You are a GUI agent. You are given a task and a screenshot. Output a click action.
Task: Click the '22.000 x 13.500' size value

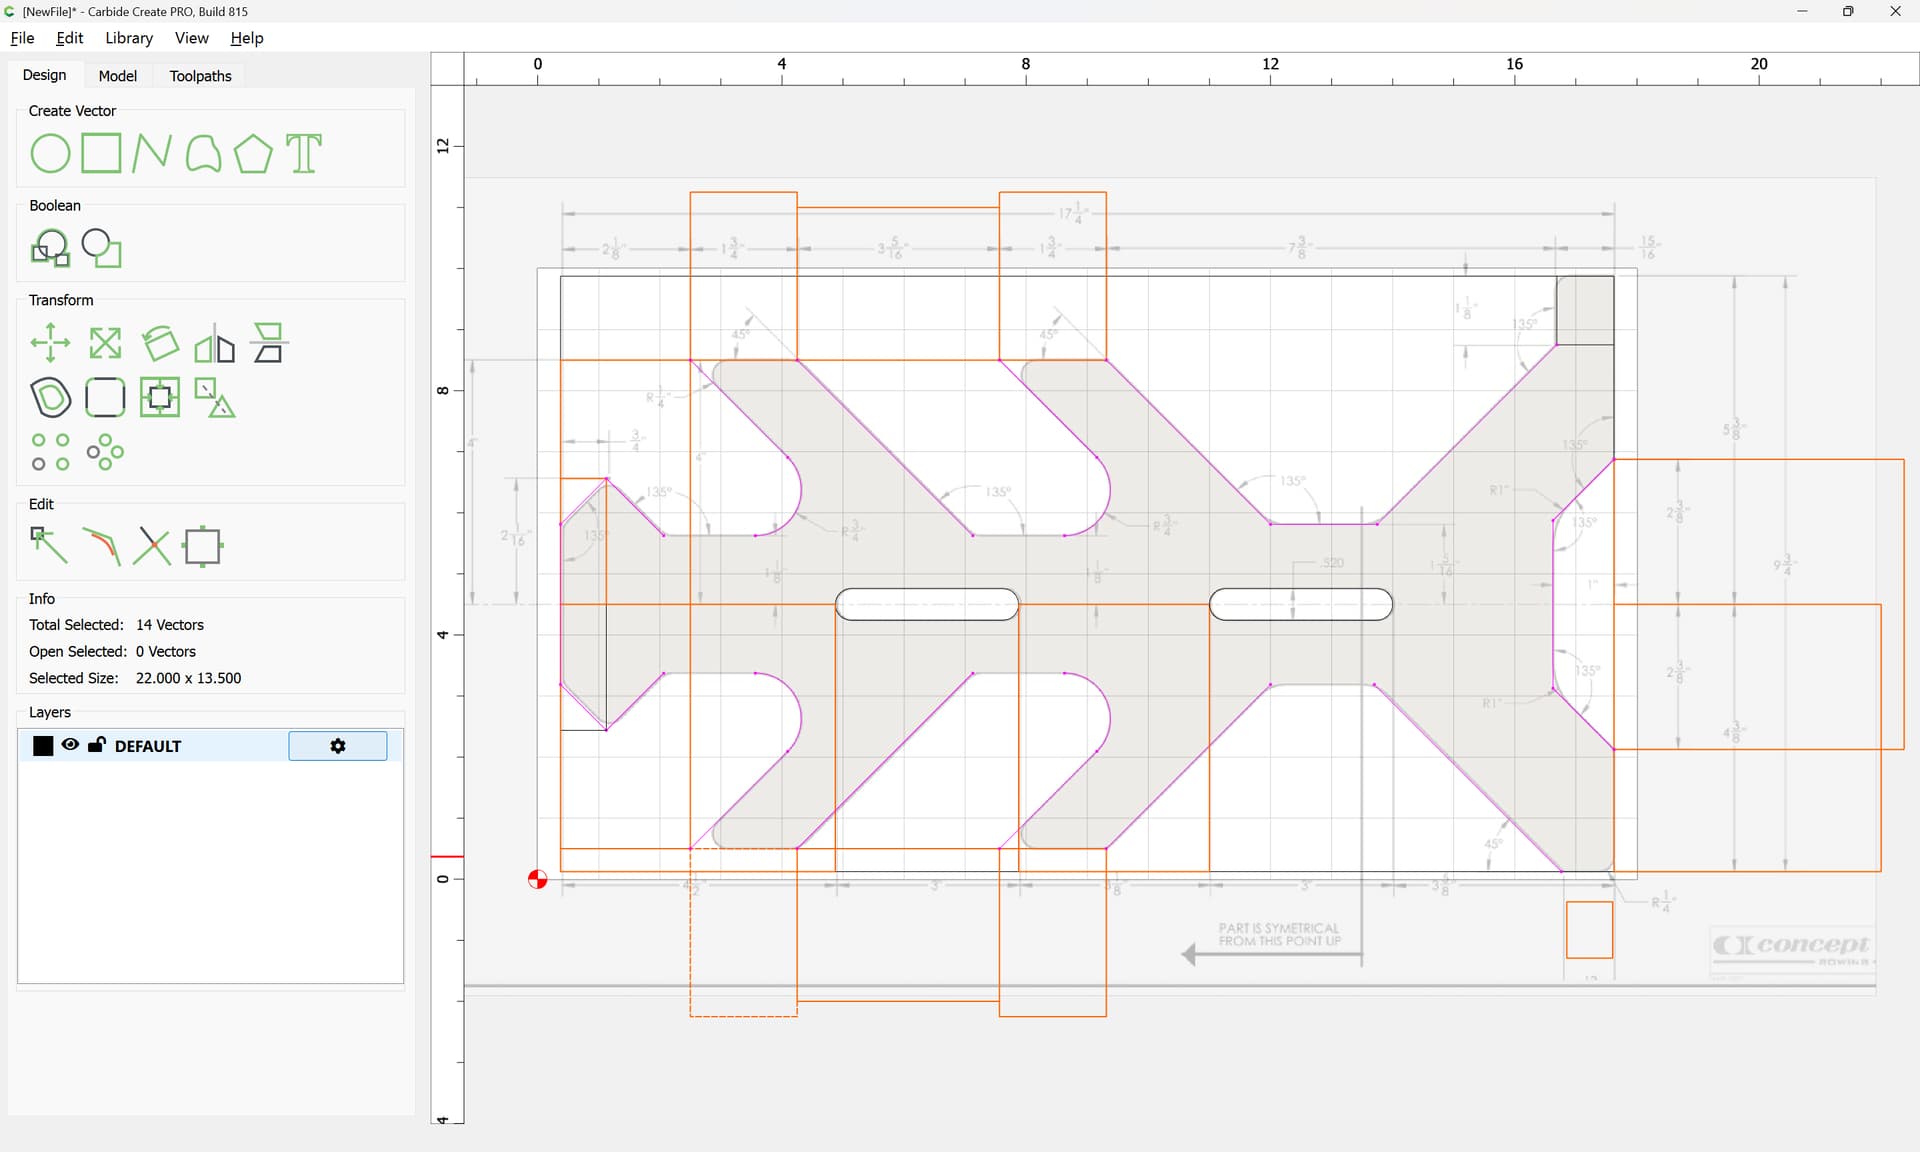click(189, 678)
